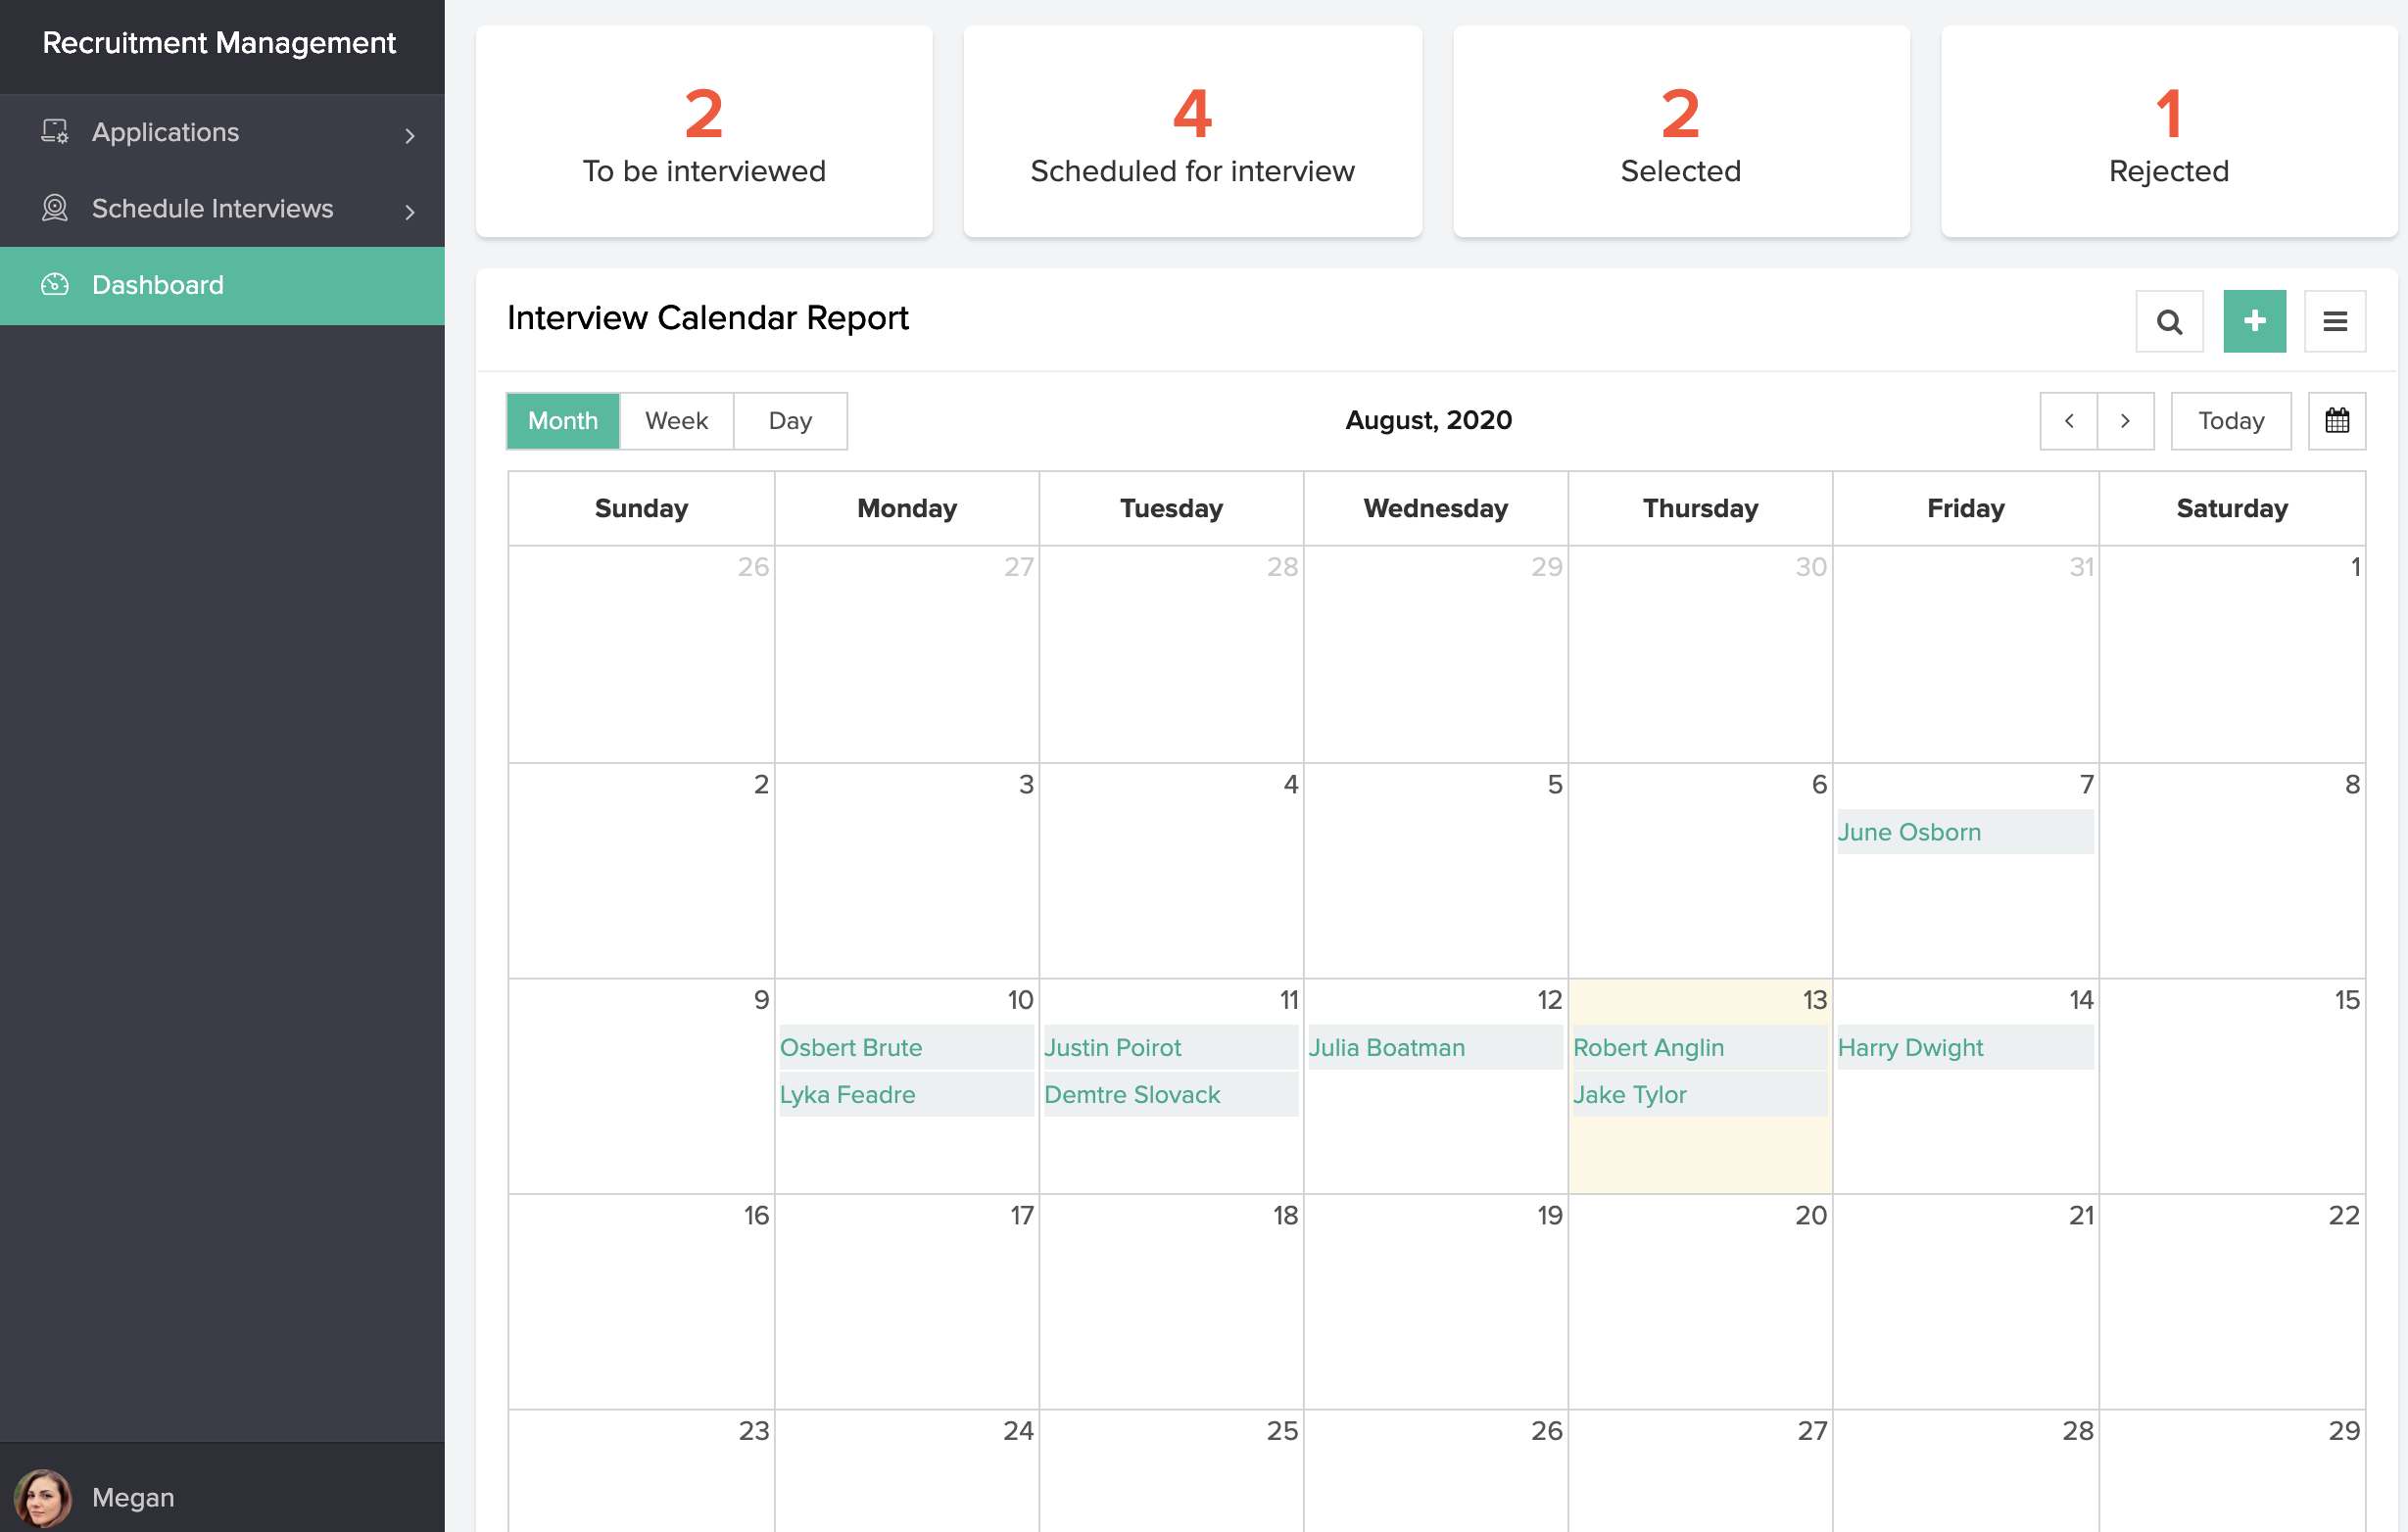
Task: Jump to Today in calendar
Action: (2230, 421)
